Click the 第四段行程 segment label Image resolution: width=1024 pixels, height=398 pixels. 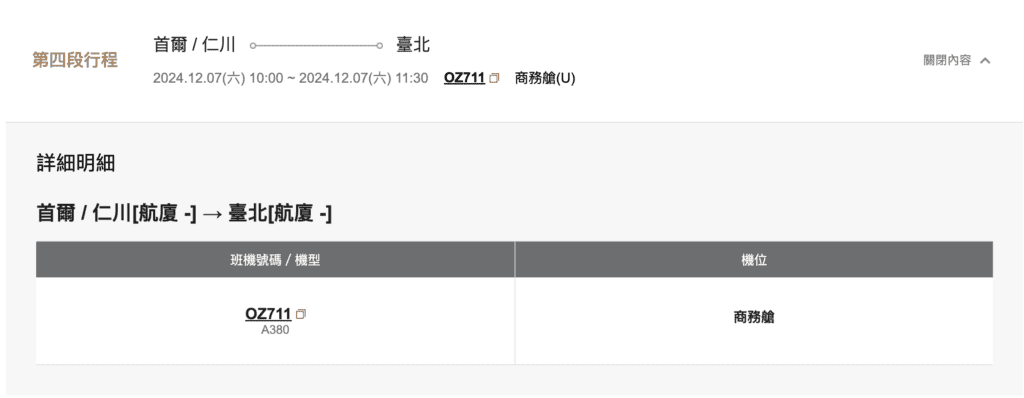click(x=75, y=60)
